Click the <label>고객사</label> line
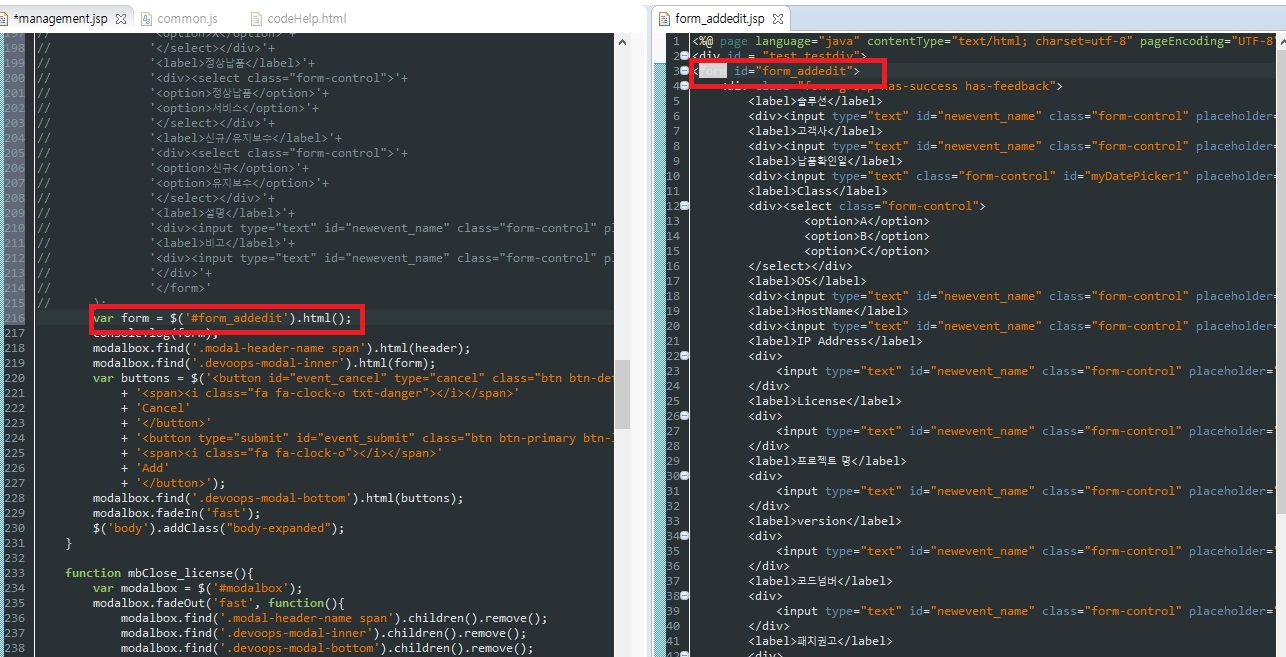 [x=815, y=131]
